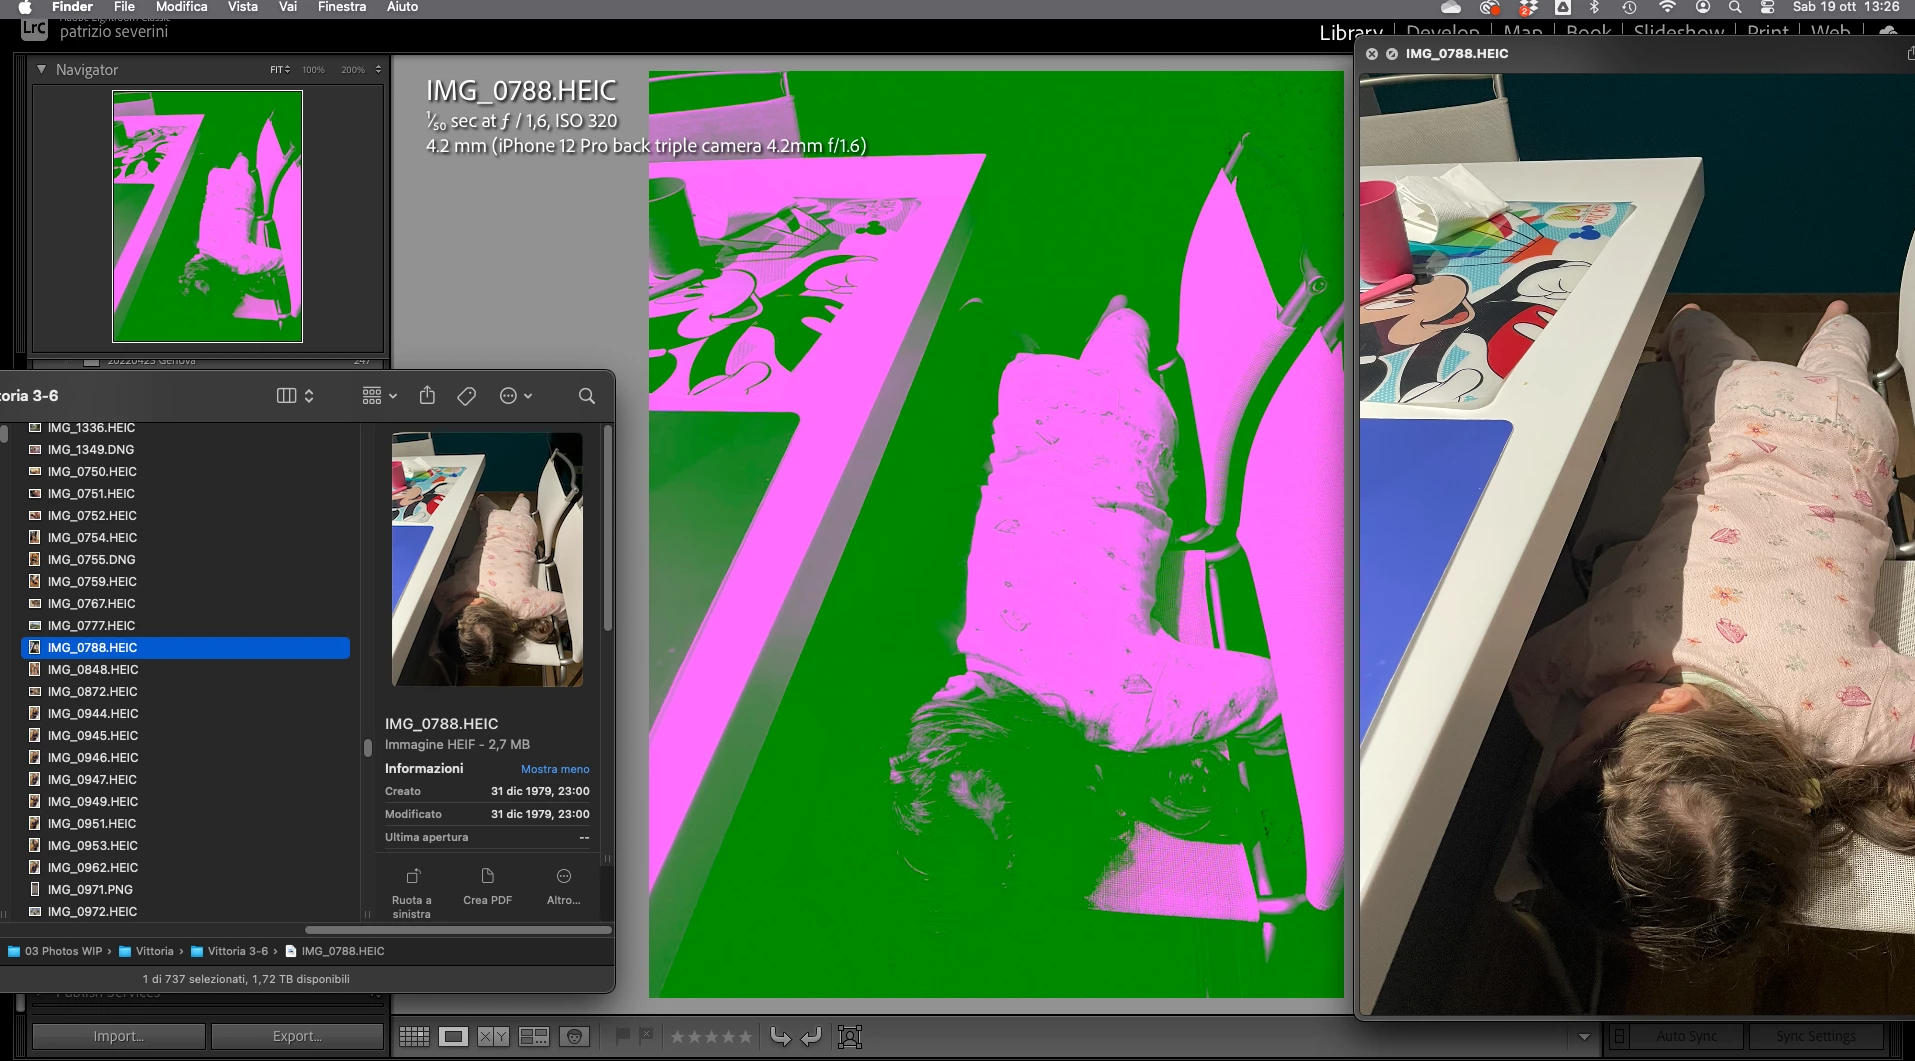Image resolution: width=1915 pixels, height=1061 pixels.
Task: Open the Navigator FIT zoom dropdown
Action: click(280, 70)
